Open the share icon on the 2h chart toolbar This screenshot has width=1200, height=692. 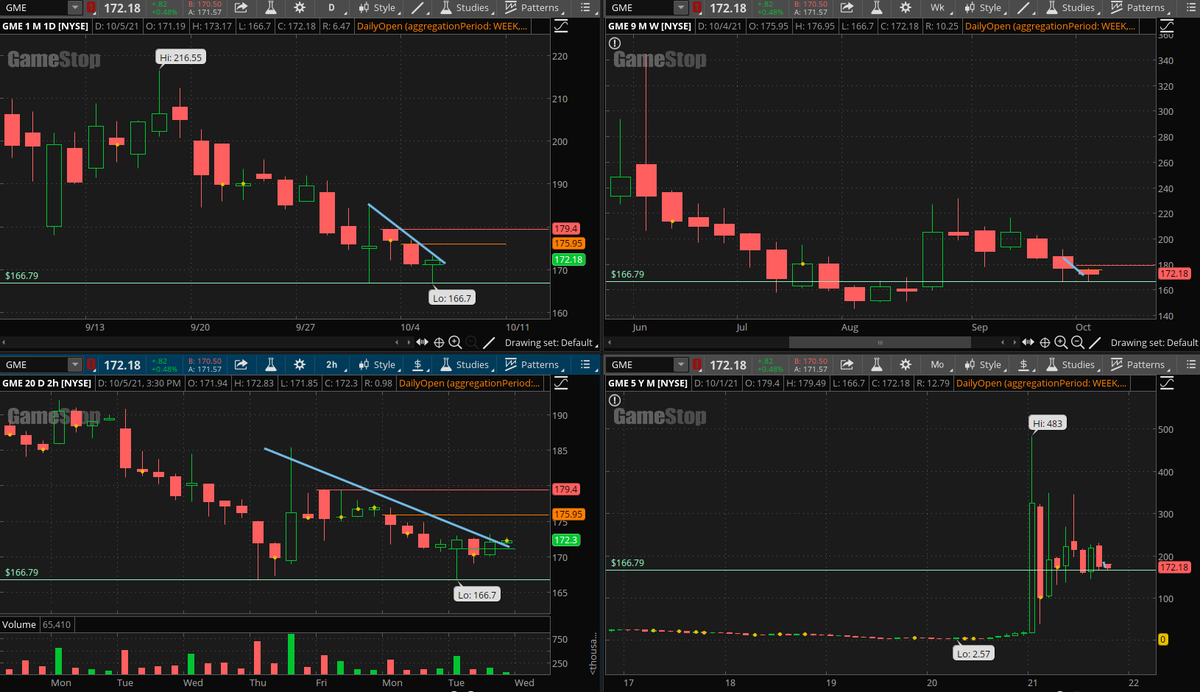241,364
